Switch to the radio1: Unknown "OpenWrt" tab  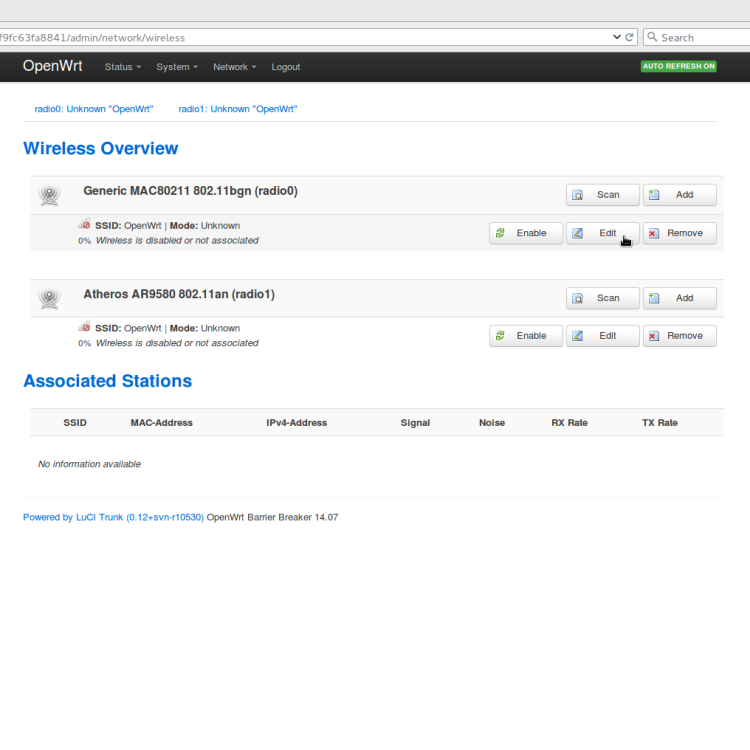pyautogui.click(x=238, y=109)
